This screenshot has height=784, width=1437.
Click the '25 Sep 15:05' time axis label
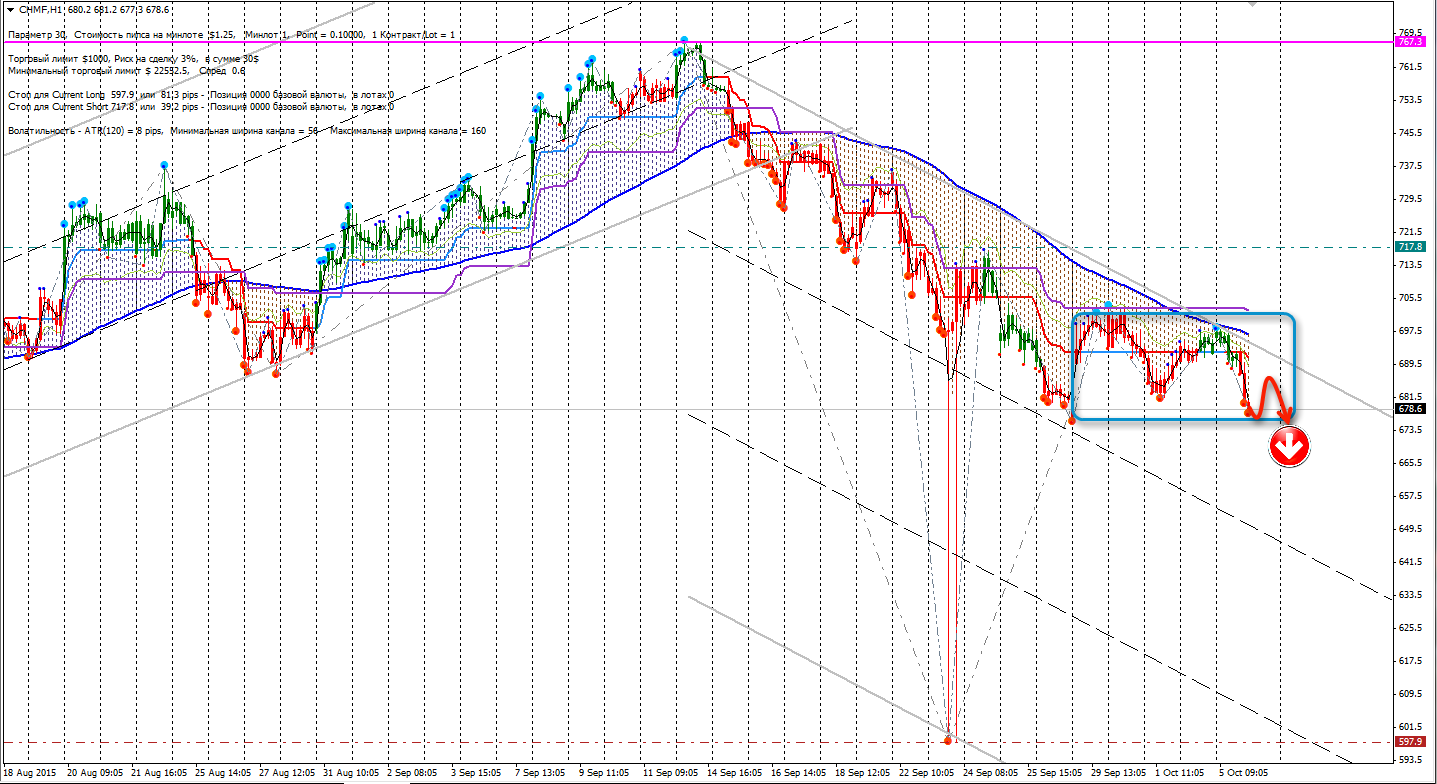[x=1056, y=773]
